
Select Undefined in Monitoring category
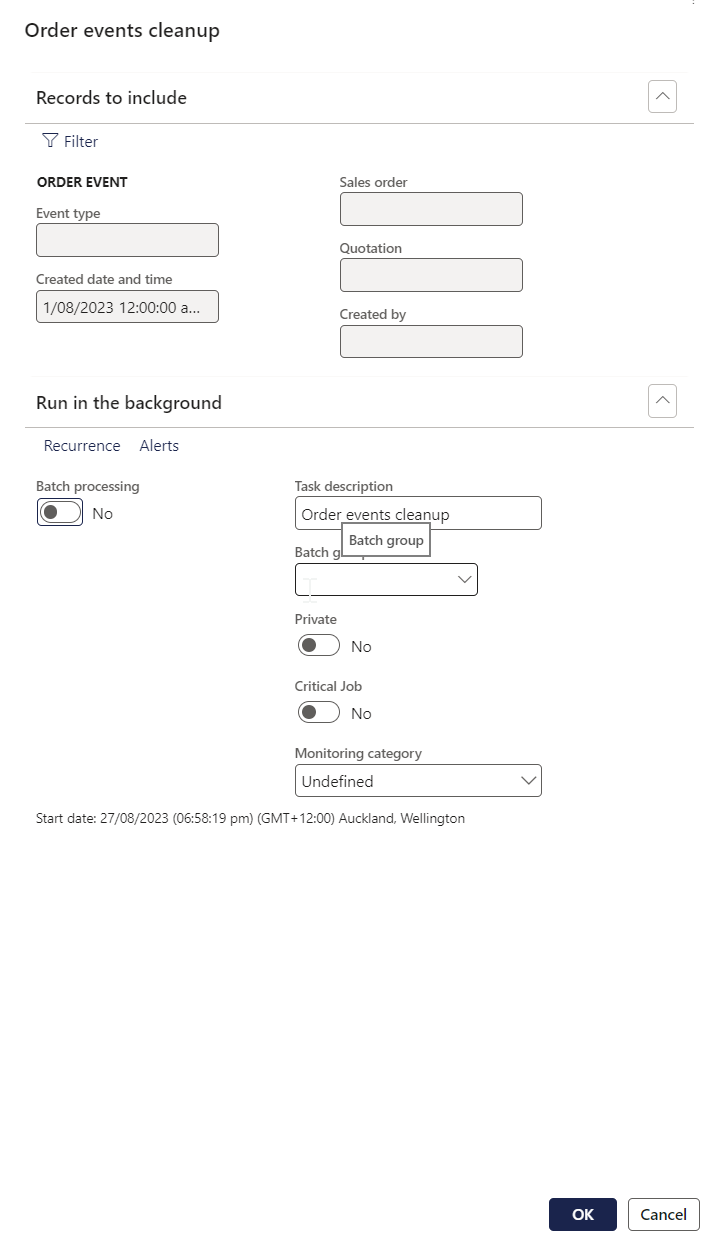point(418,780)
